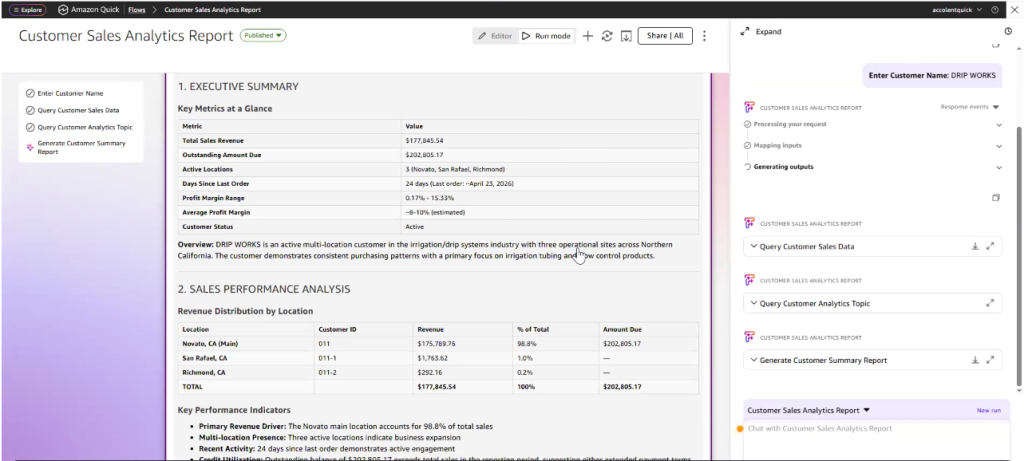Open the Published status dropdown
The width and height of the screenshot is (1024, 461).
pos(263,35)
